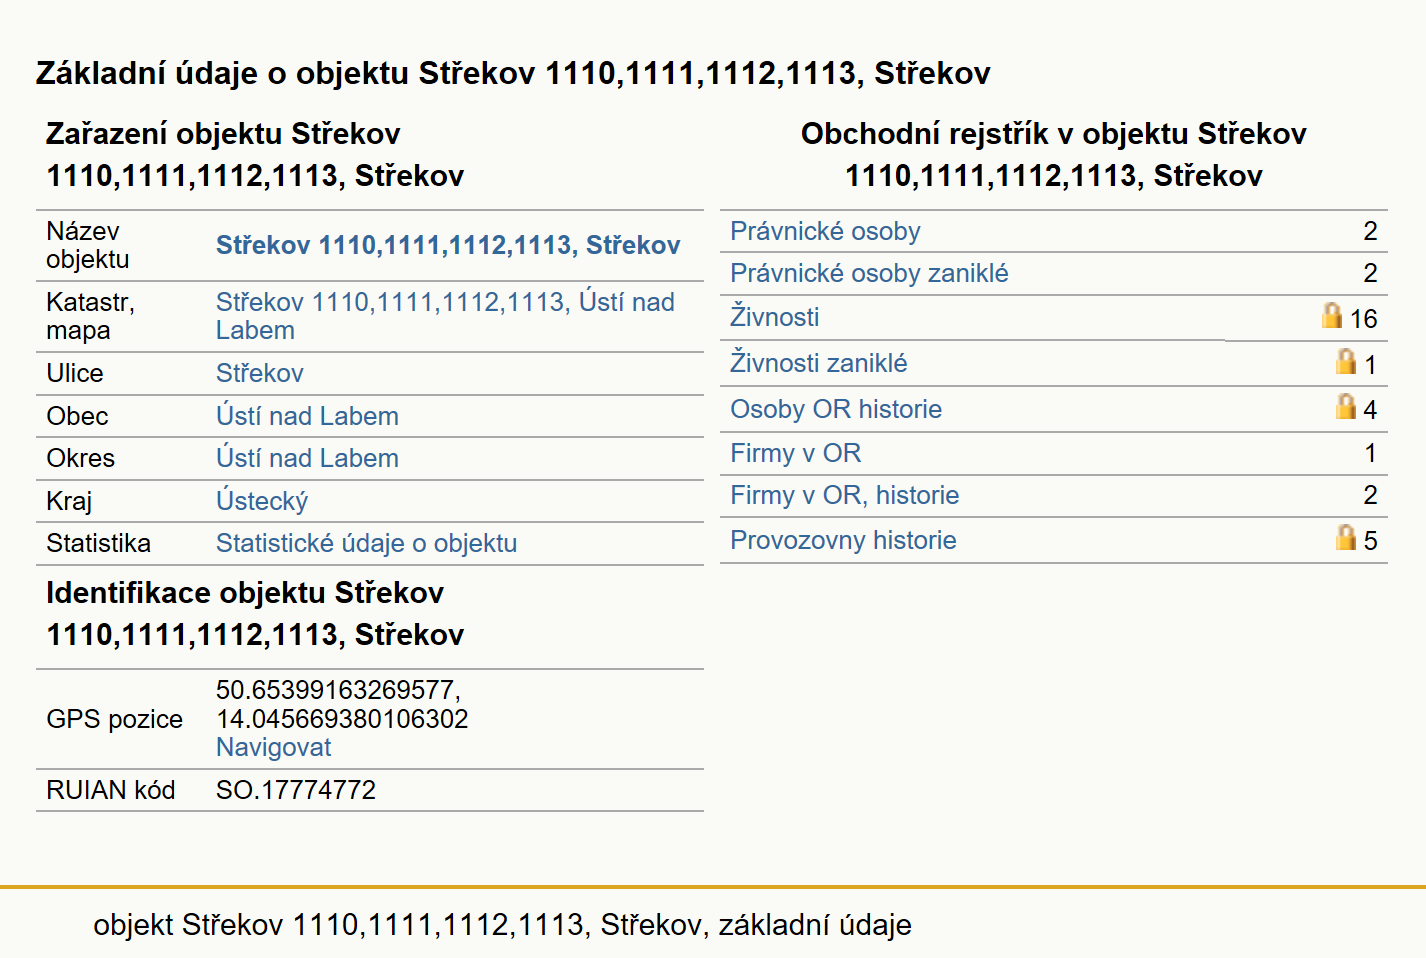Open Ústí nad Labem link in Okres row
The width and height of the screenshot is (1426, 958).
307,458
